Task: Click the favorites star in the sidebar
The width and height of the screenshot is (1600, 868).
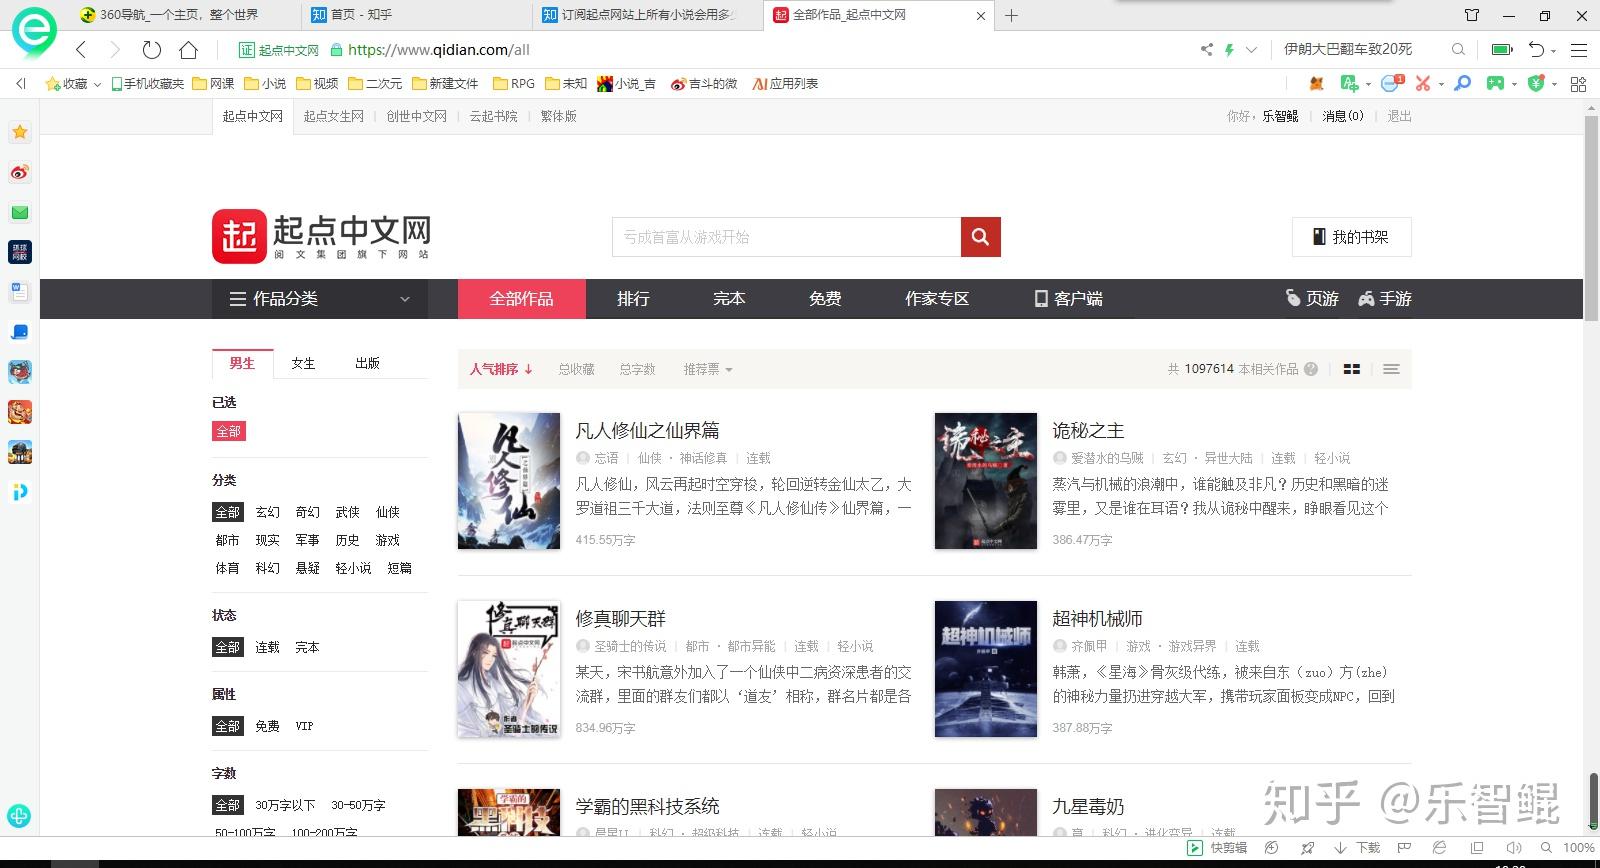Action: pyautogui.click(x=19, y=132)
